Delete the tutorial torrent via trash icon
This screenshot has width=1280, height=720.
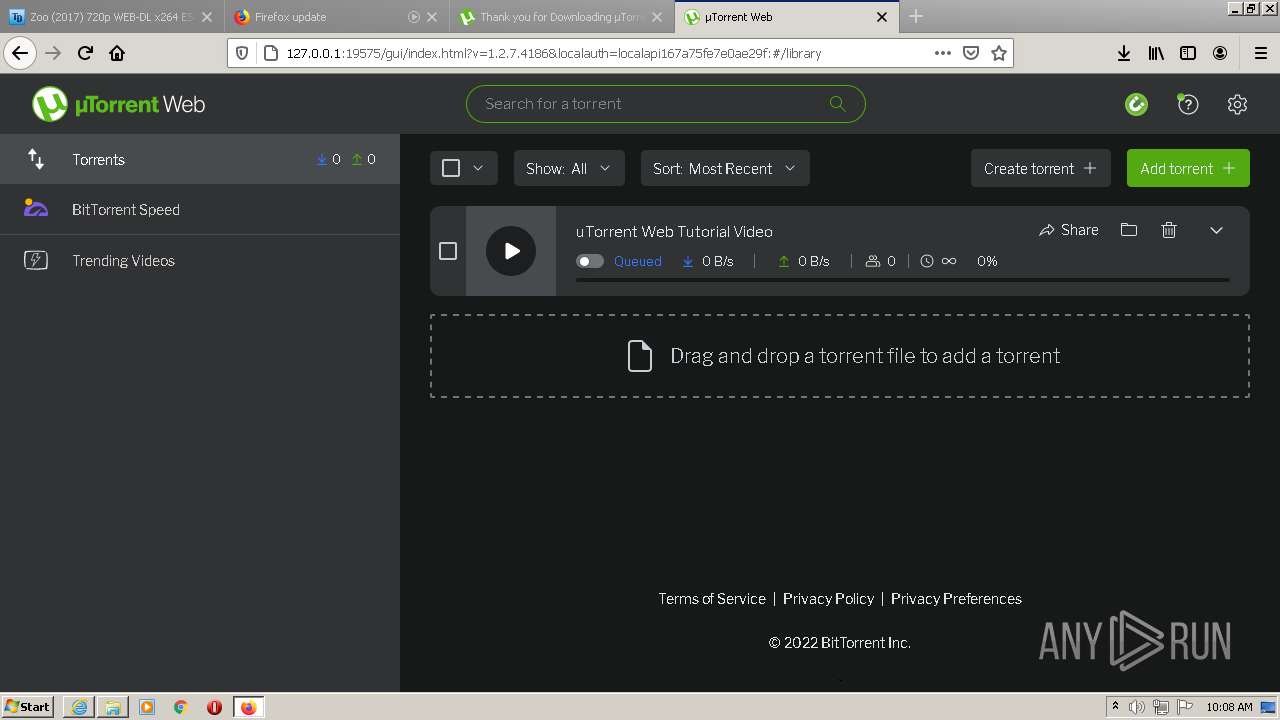pos(1169,230)
